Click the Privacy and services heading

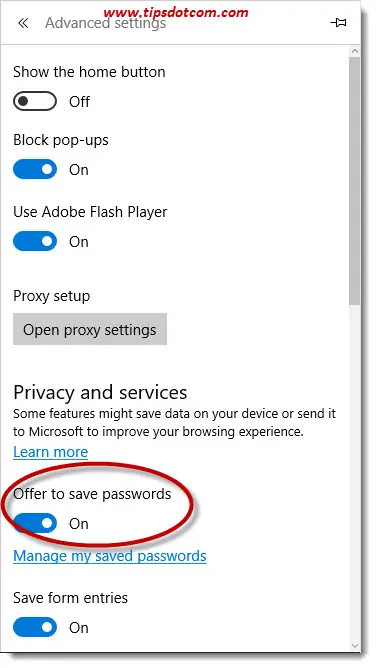[x=100, y=392]
